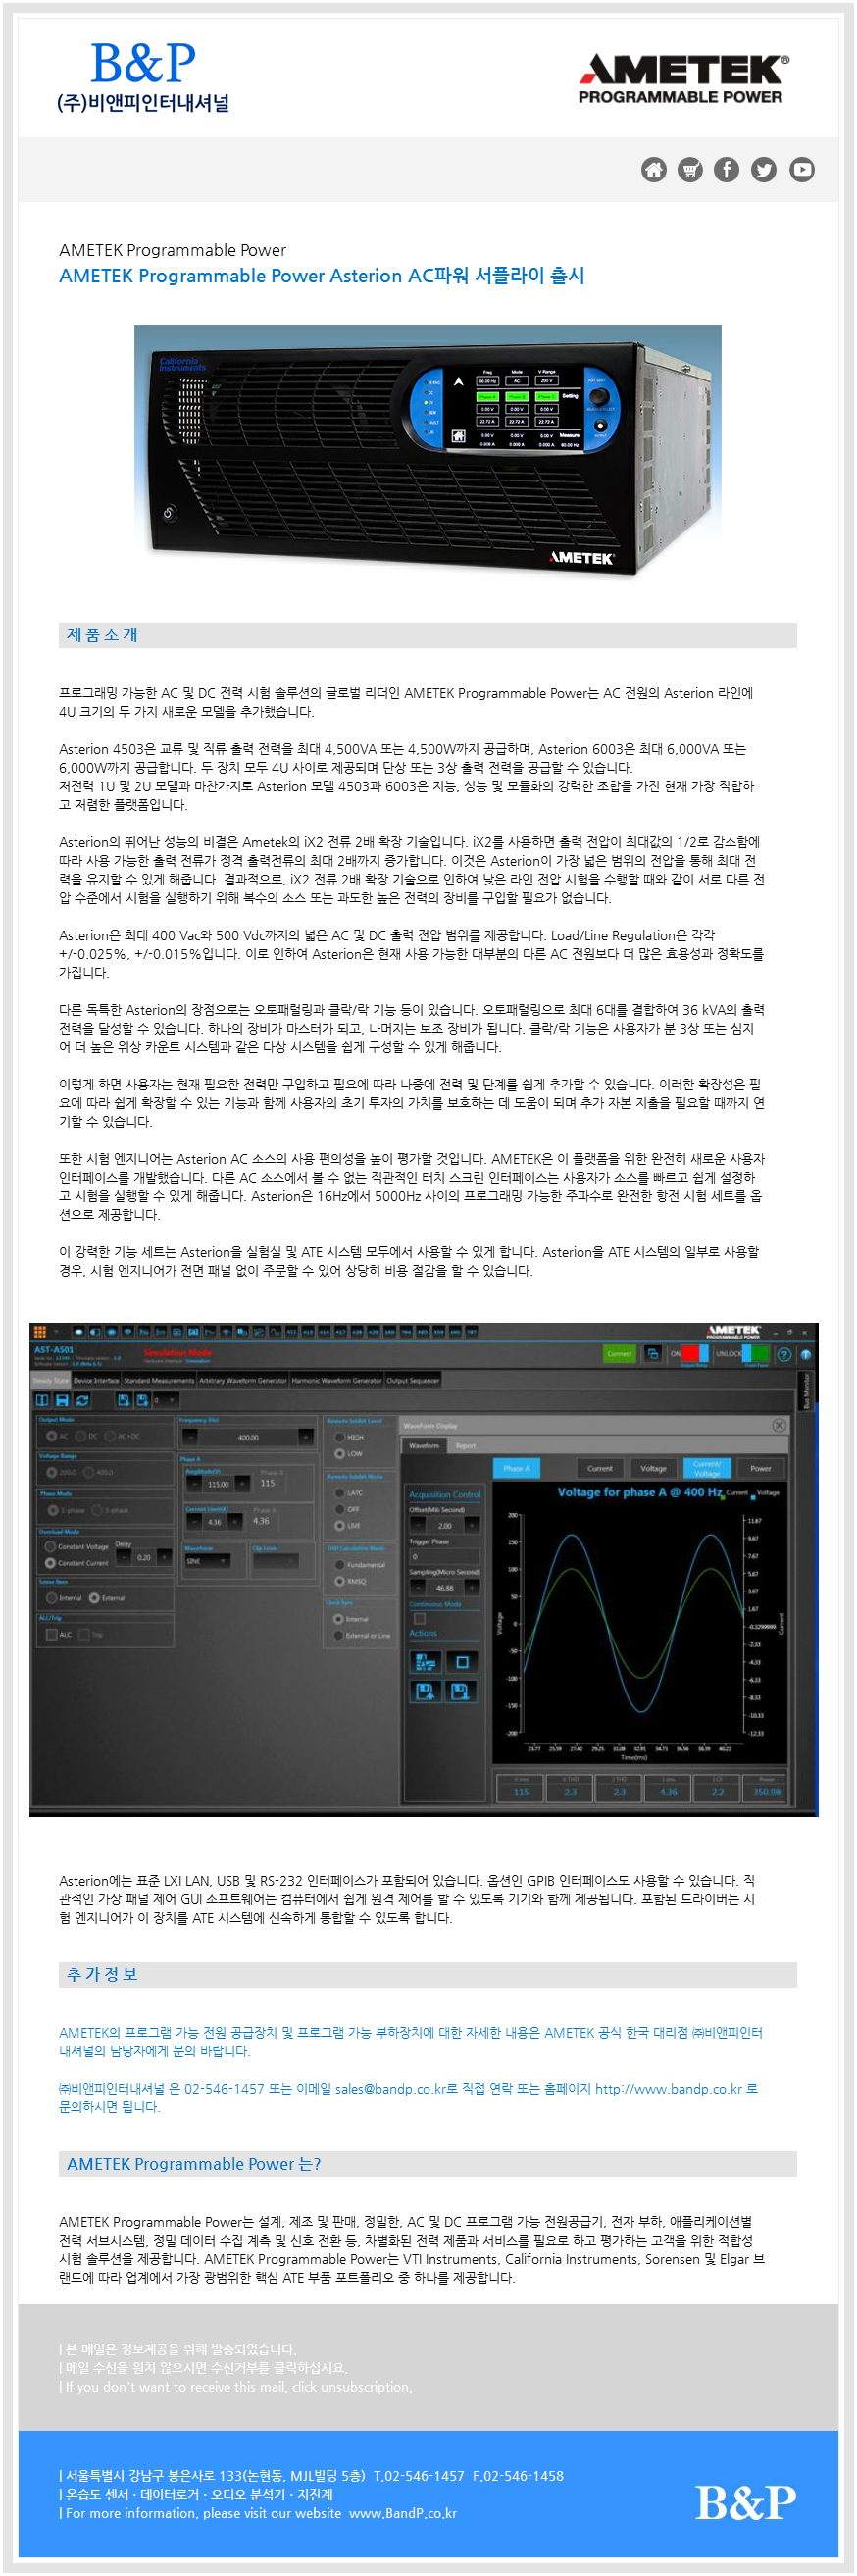Click the footer www.BandP.co.kr link
The image size is (857, 2576).
point(403,2514)
